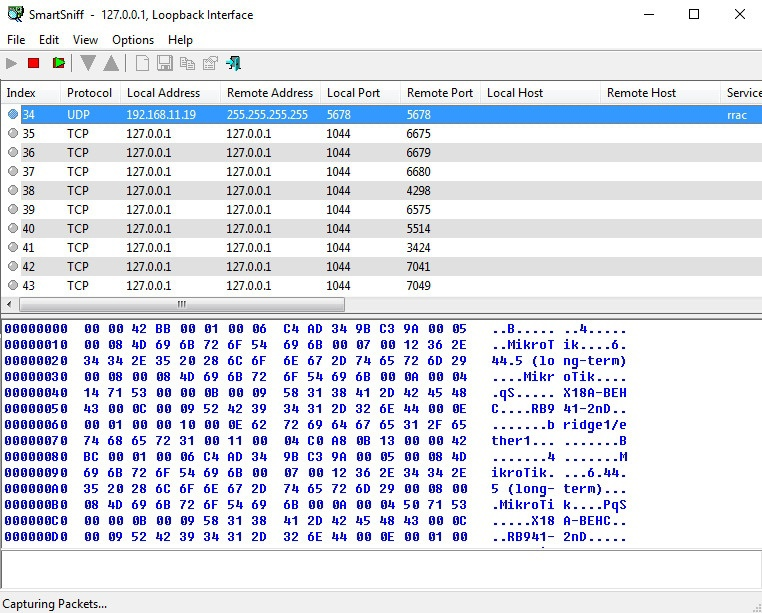Click the exit door icon
This screenshot has width=762, height=613.
pyautogui.click(x=234, y=63)
